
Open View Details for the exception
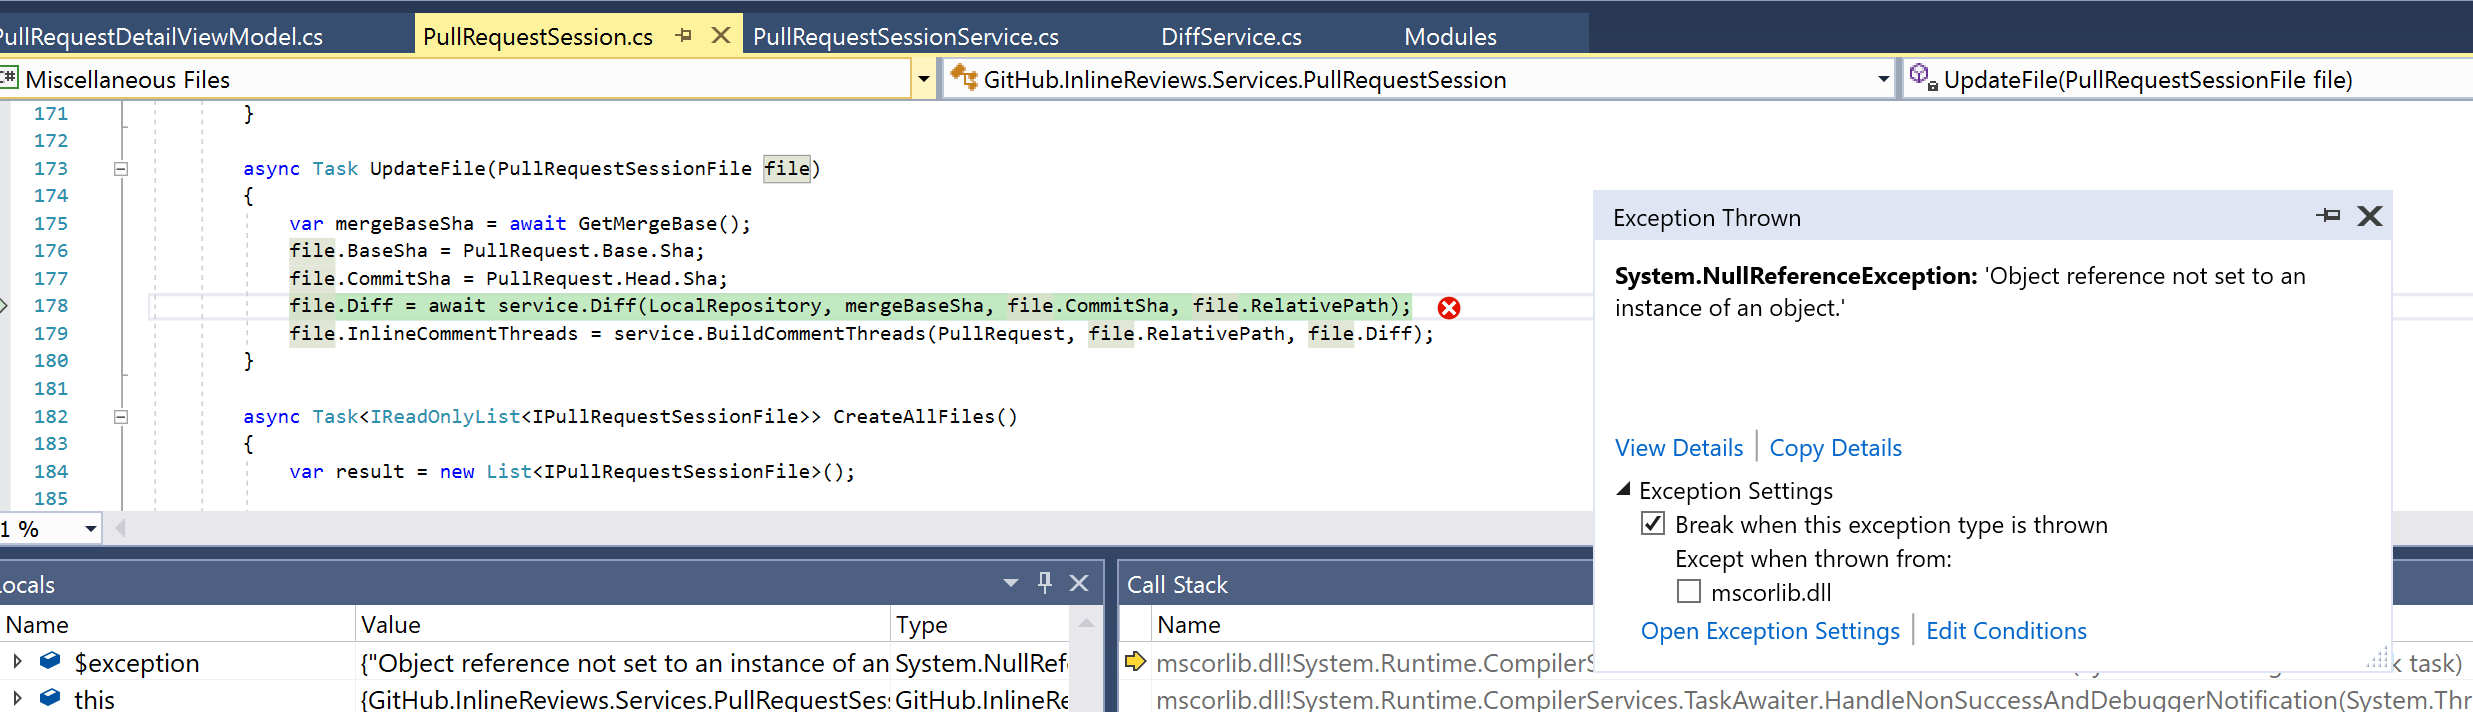tap(1679, 448)
